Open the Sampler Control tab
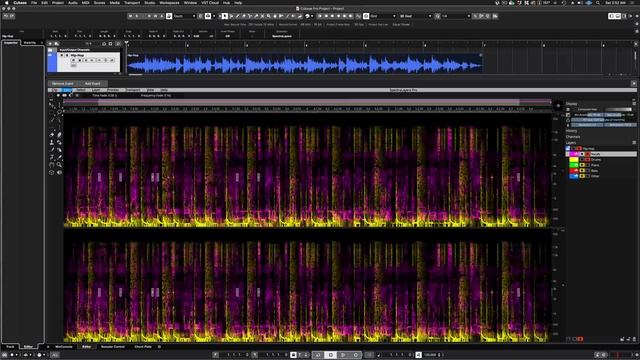640x360 pixels. pyautogui.click(x=113, y=347)
